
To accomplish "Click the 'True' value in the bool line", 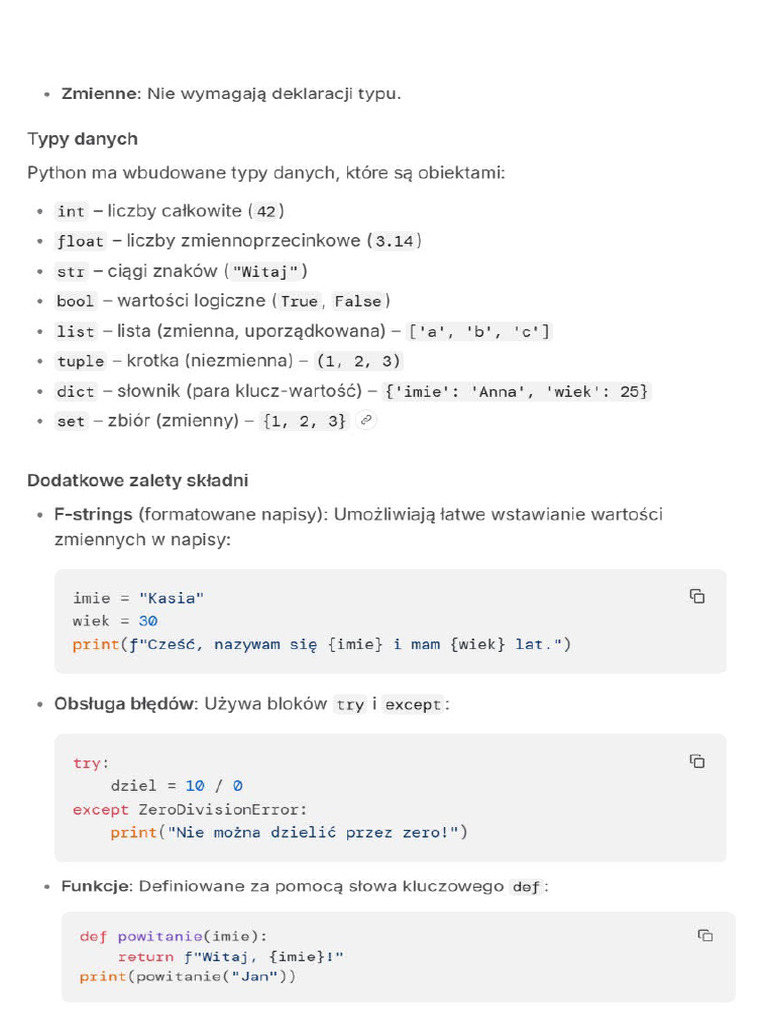I will (299, 301).
